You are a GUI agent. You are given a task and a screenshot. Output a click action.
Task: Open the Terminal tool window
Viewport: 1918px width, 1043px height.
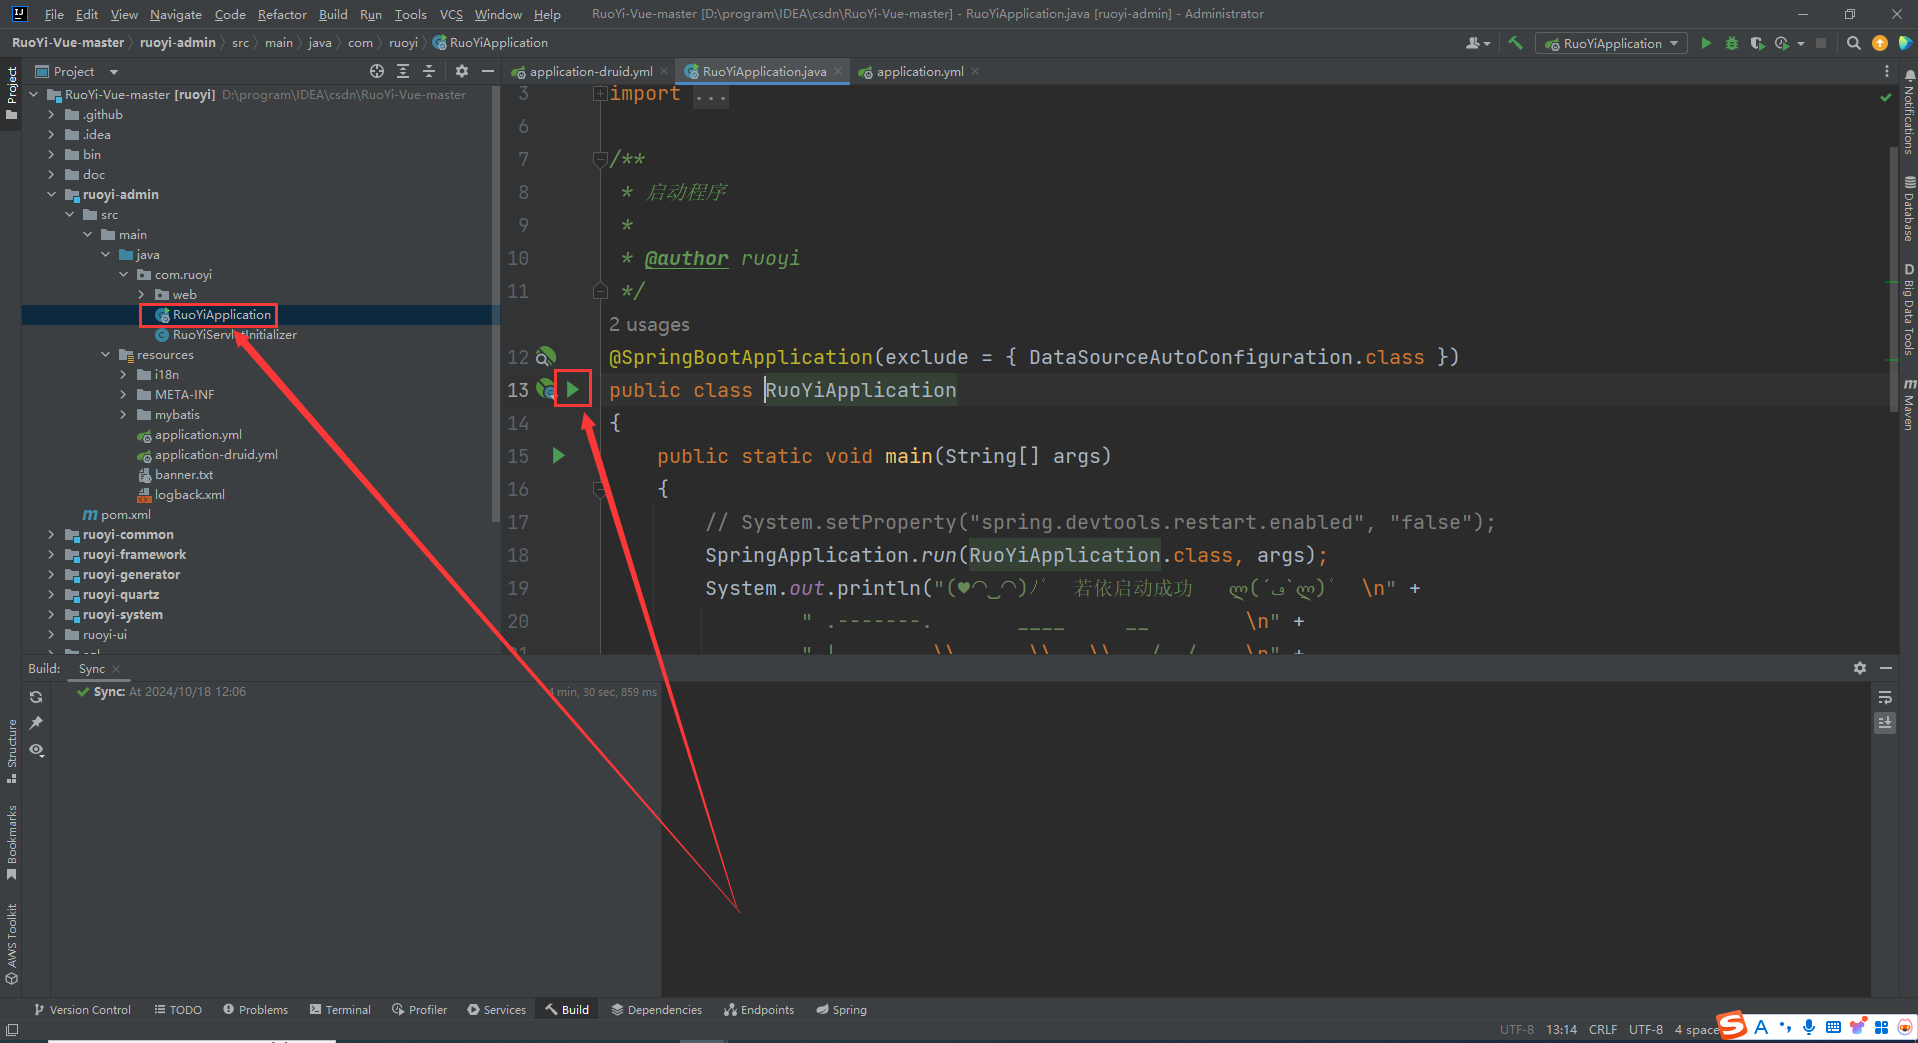tap(340, 1010)
